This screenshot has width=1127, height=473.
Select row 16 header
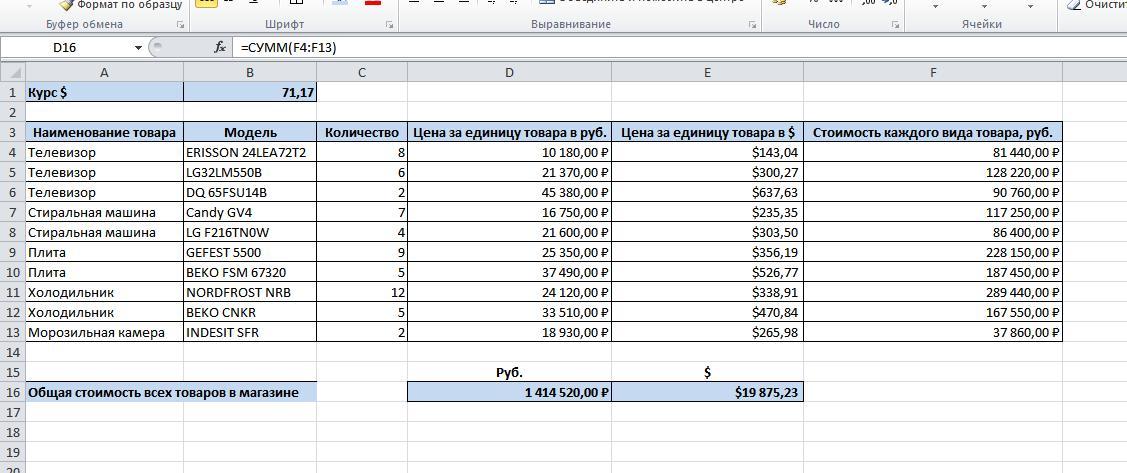pyautogui.click(x=13, y=392)
